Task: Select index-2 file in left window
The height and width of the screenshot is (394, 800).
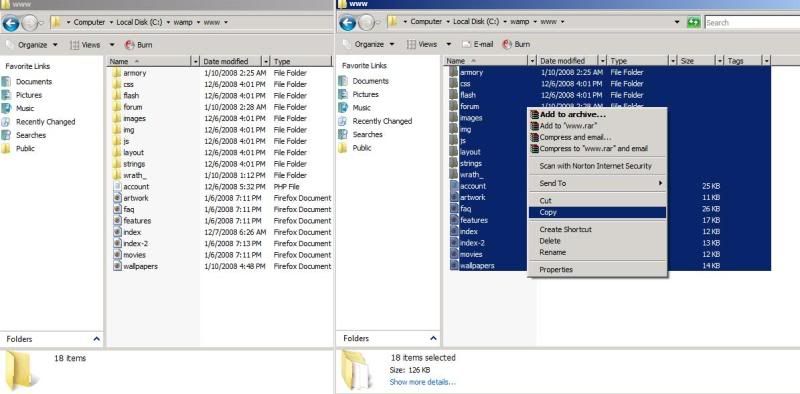Action: pos(136,243)
